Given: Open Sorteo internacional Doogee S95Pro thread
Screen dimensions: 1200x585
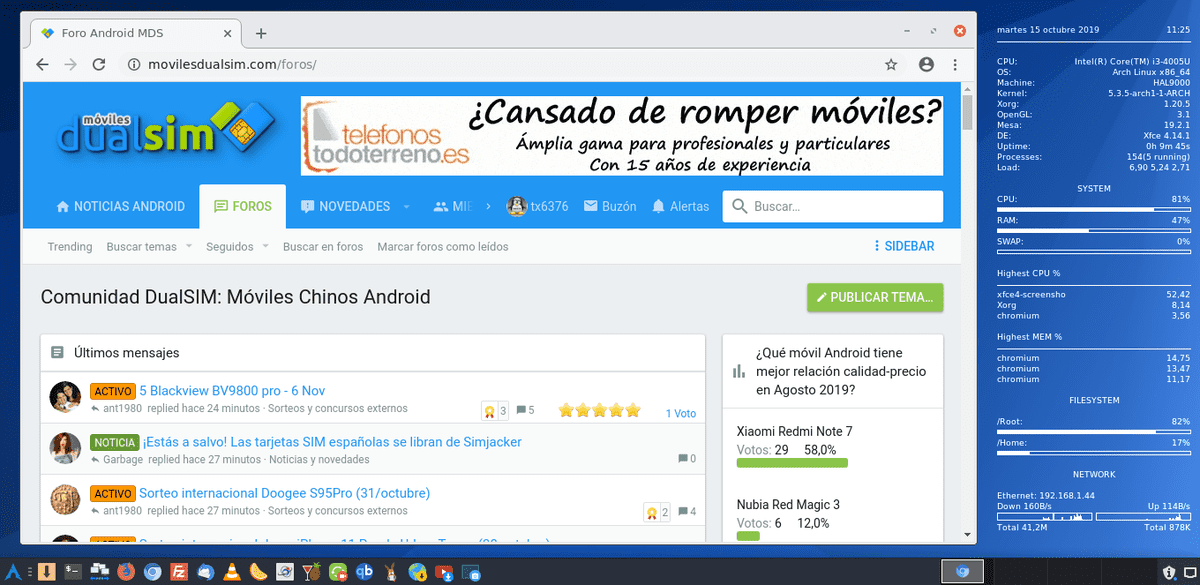Looking at the screenshot, I should [x=284, y=493].
